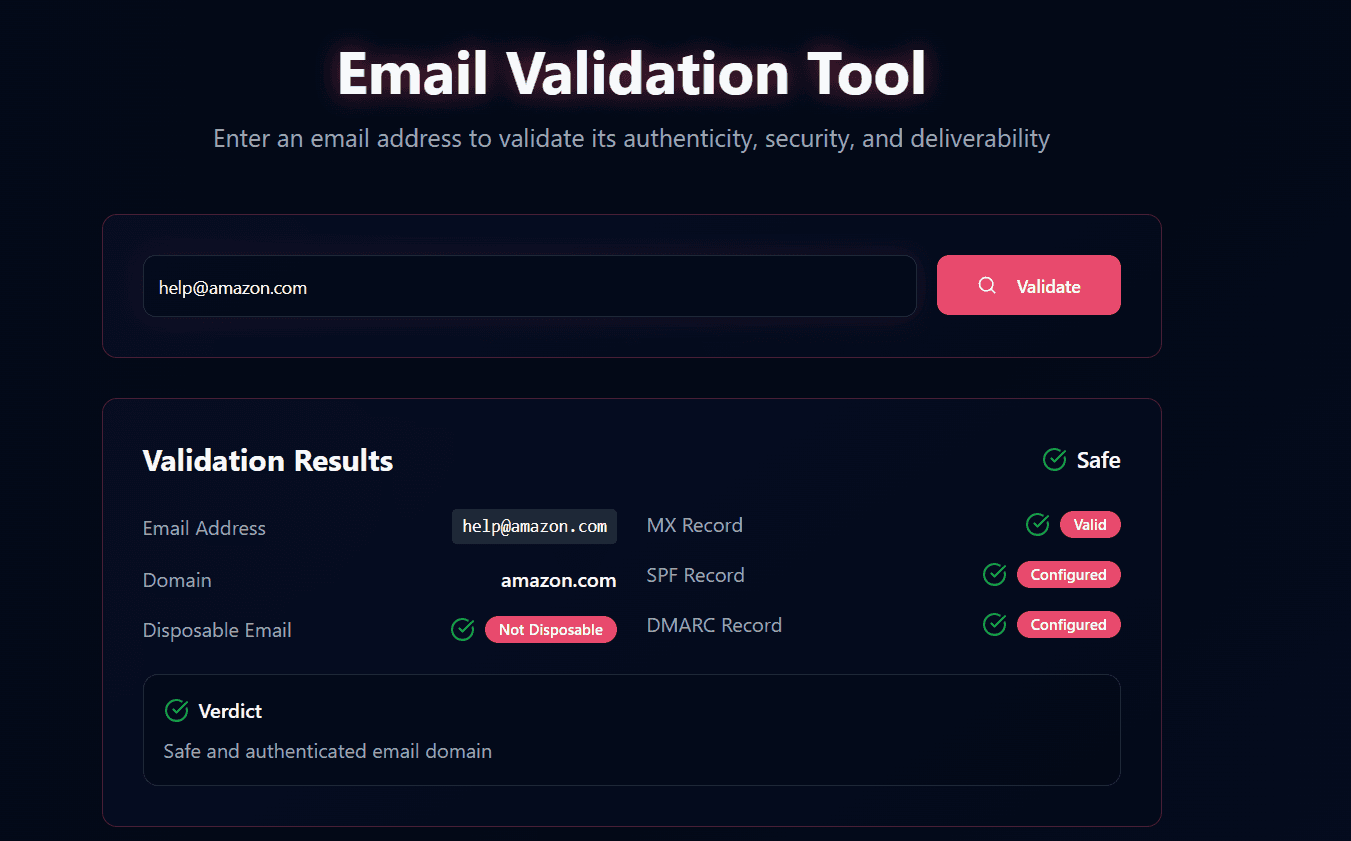Click the amazon.com domain value
The height and width of the screenshot is (841, 1351).
coord(558,580)
